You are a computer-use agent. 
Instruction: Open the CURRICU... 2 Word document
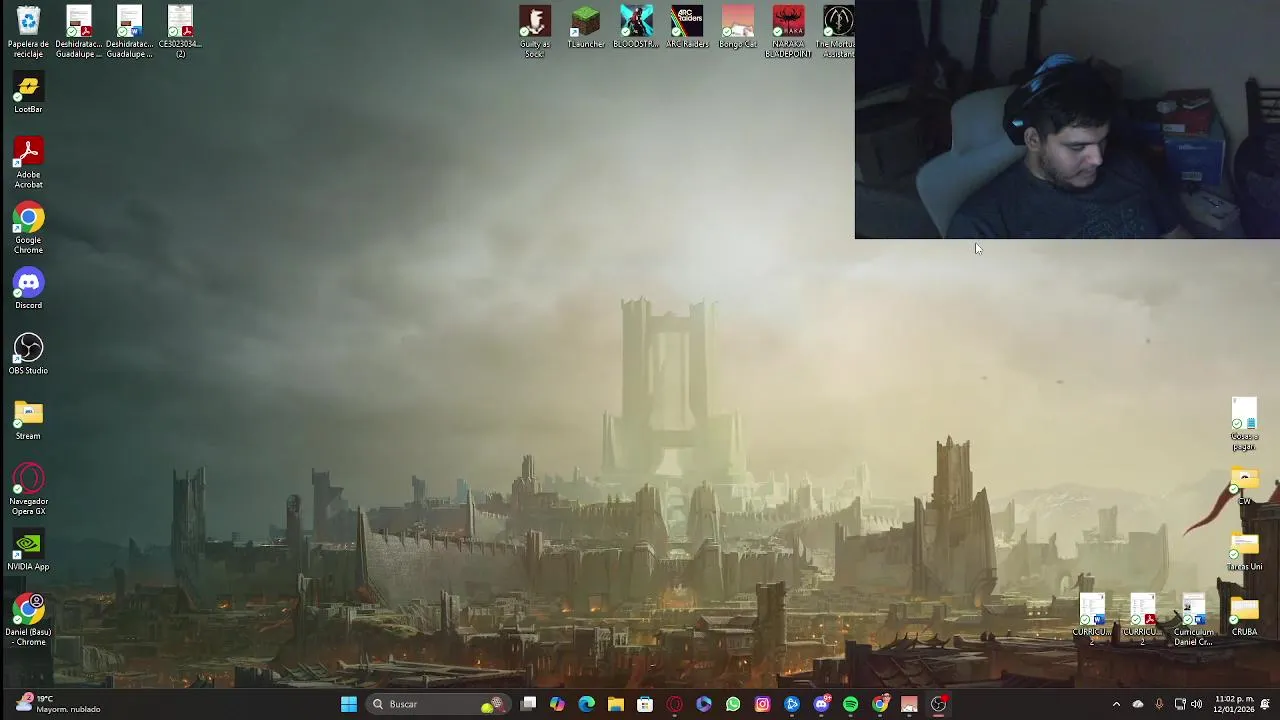1092,620
